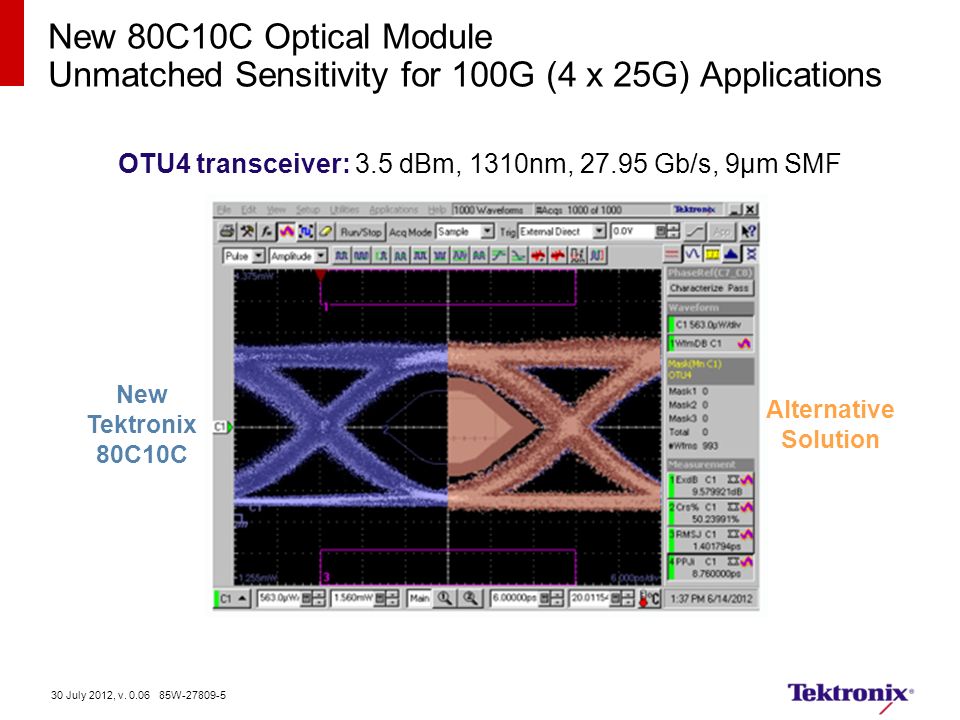Click the eighth pulse measurement icon
Screen dimensions: 960x720
(478, 255)
